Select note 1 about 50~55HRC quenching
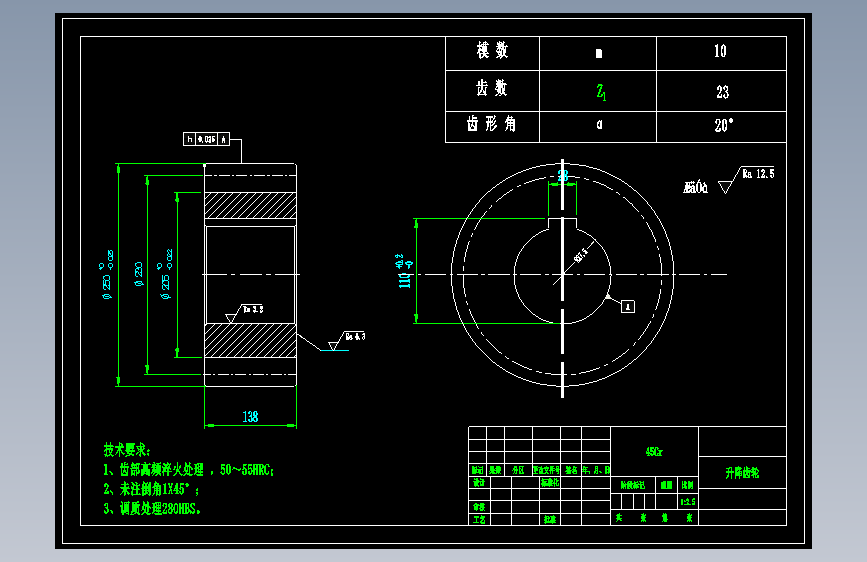The image size is (867, 562). tap(188, 470)
